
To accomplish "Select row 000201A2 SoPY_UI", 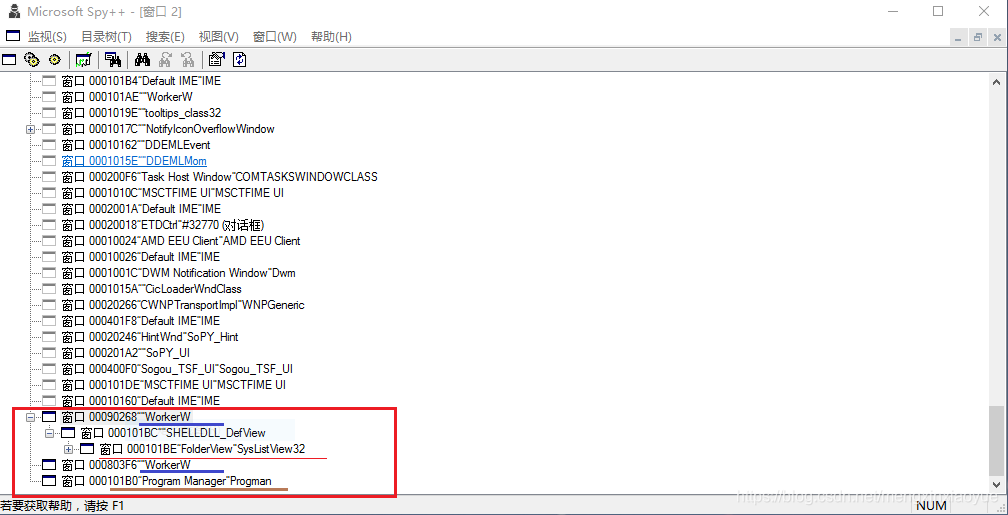I will (126, 353).
